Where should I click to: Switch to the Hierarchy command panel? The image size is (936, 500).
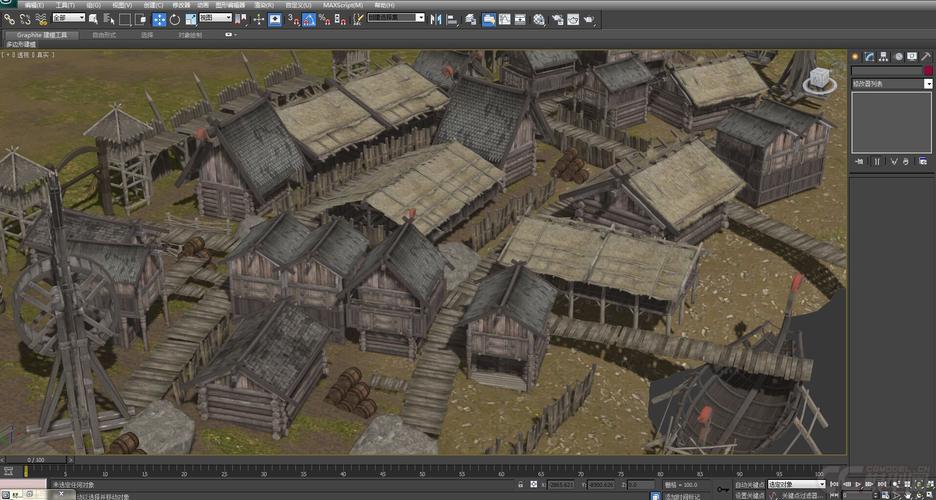(x=884, y=57)
